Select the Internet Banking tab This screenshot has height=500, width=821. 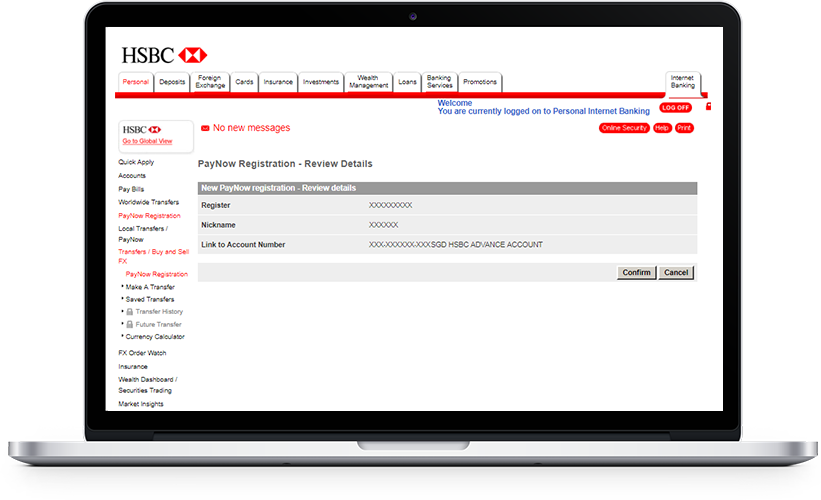click(x=683, y=82)
